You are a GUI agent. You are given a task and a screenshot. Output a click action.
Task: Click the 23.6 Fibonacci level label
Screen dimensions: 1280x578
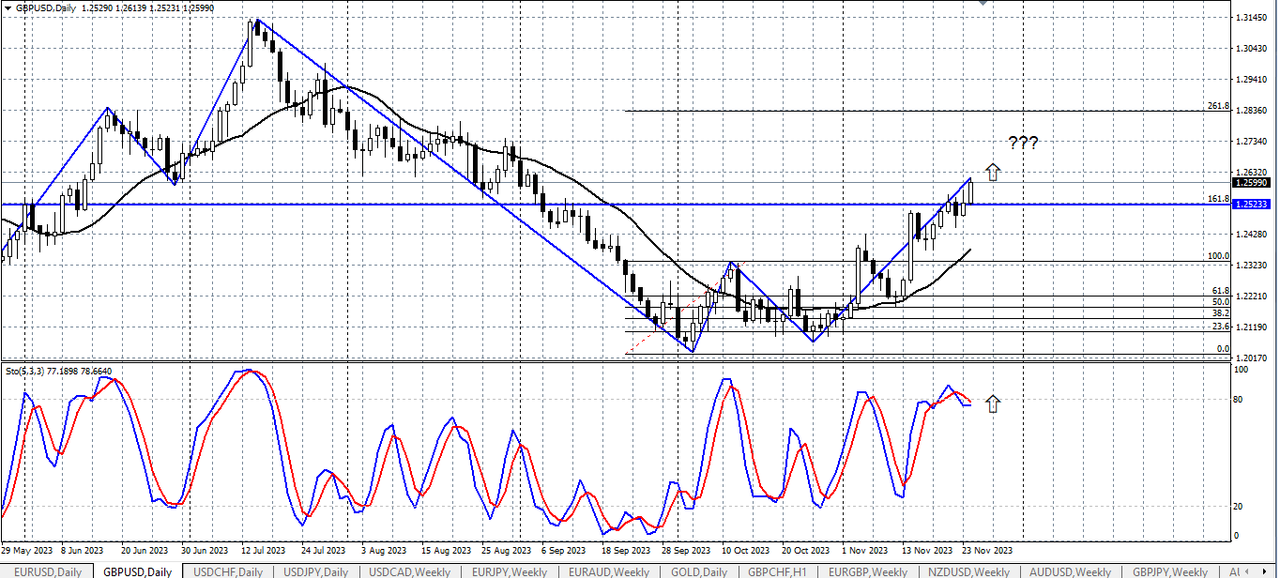click(1220, 326)
